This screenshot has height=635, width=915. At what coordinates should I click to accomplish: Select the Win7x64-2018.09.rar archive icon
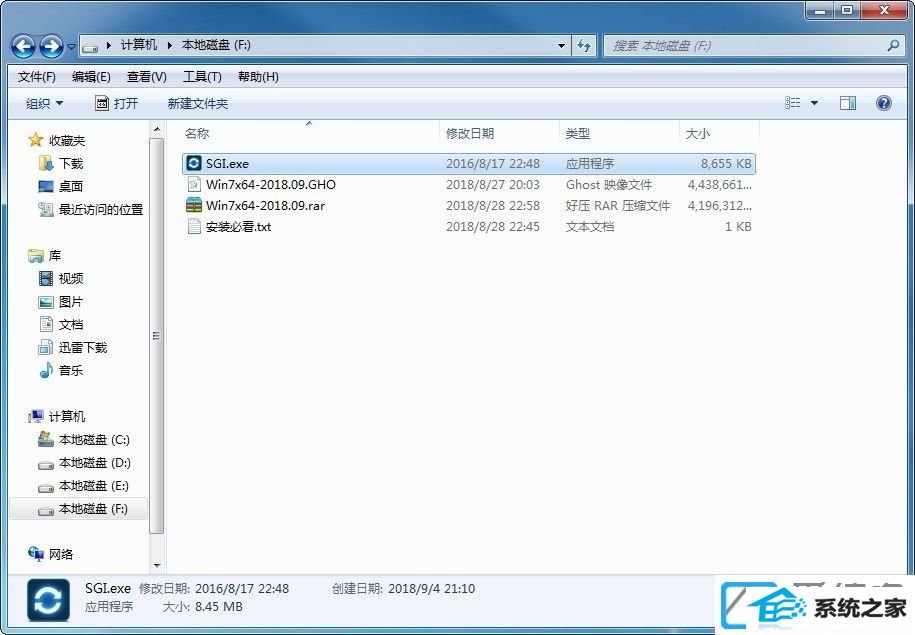coord(193,205)
